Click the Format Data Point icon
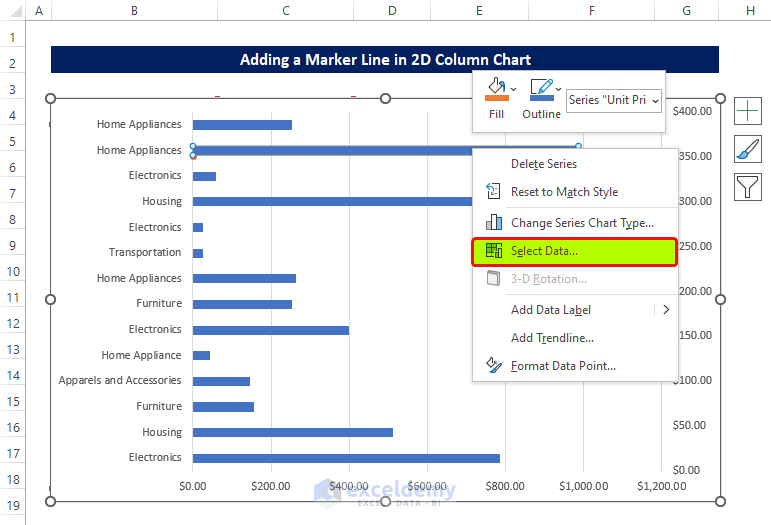 pos(493,366)
